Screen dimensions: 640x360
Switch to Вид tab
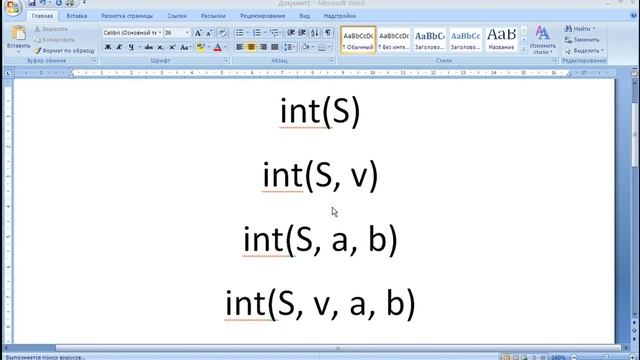304,16
